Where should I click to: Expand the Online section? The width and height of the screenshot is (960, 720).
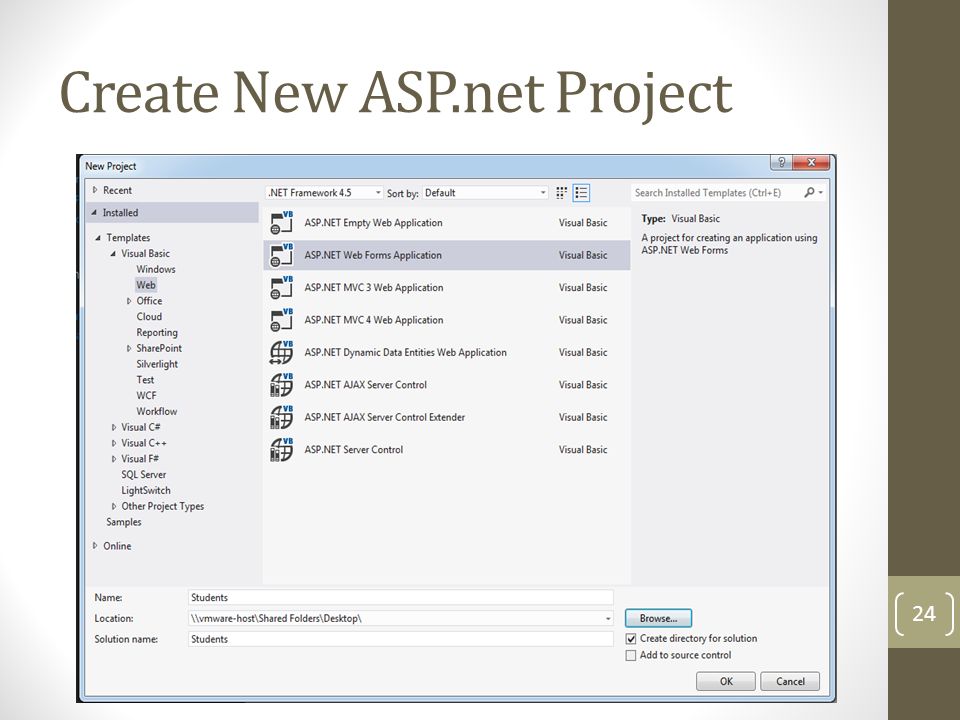coord(95,546)
